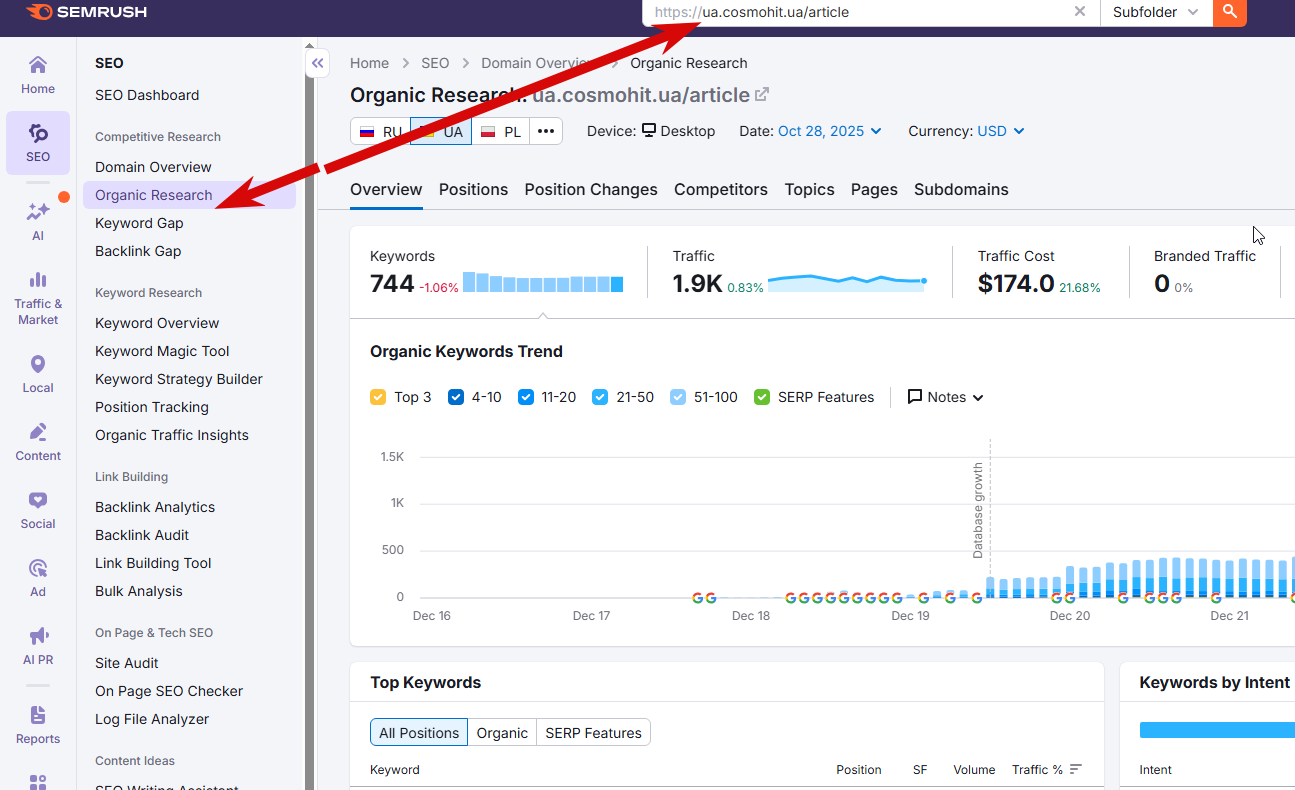
Task: Toggle the 51-100 positions checkbox
Action: [x=678, y=397]
